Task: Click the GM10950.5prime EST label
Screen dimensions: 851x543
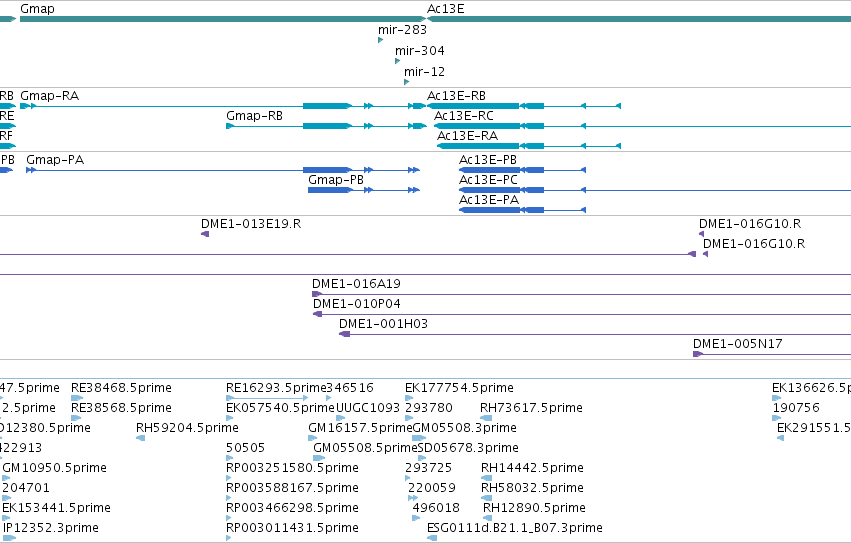Action: click(x=54, y=468)
